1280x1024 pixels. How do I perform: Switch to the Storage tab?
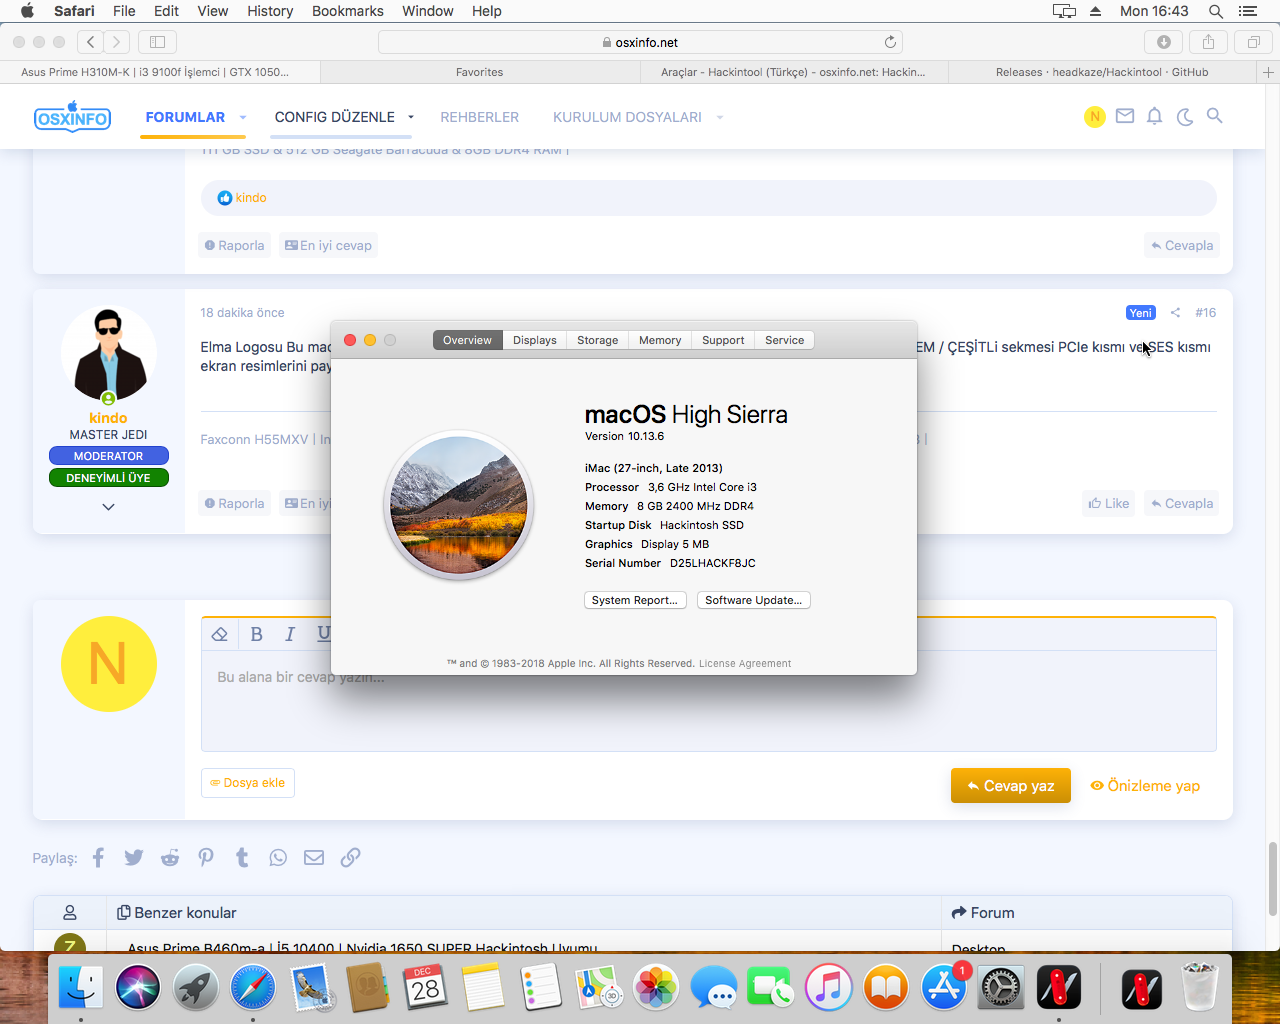click(597, 340)
